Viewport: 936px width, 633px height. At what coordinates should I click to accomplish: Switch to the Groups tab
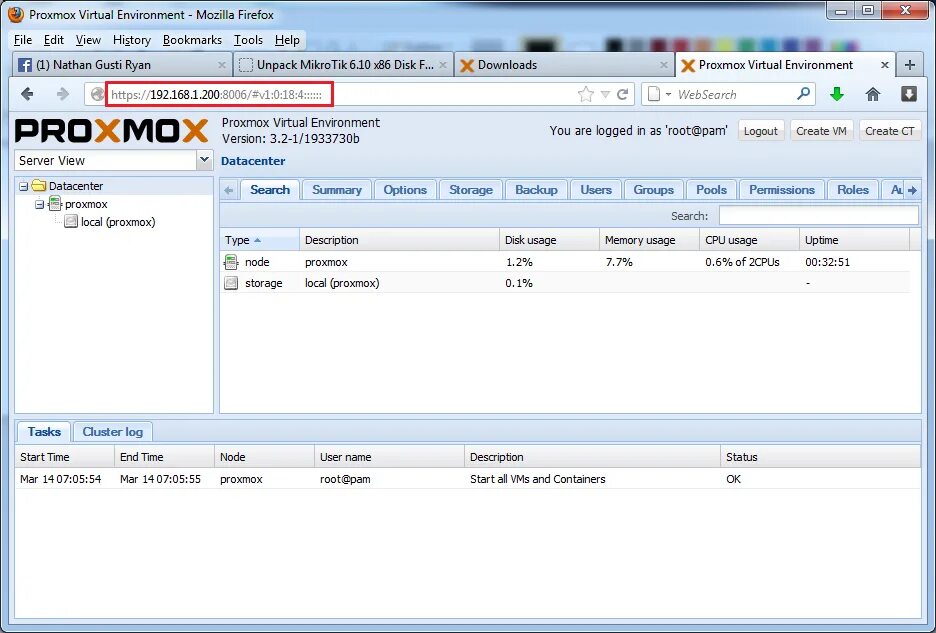point(654,190)
